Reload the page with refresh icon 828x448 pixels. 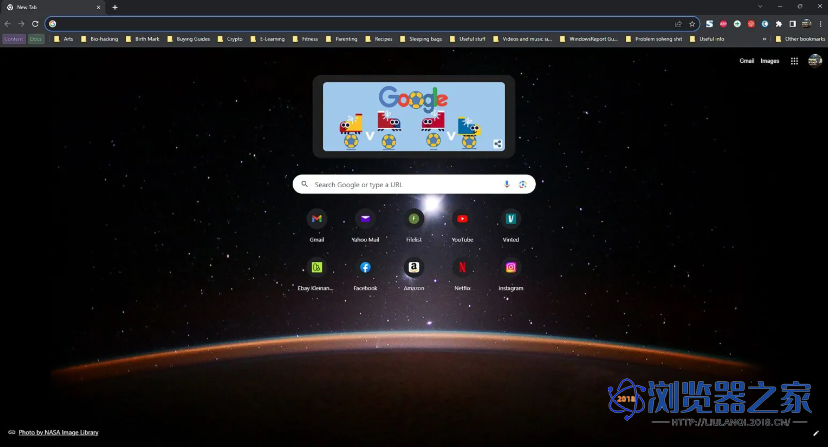point(35,24)
